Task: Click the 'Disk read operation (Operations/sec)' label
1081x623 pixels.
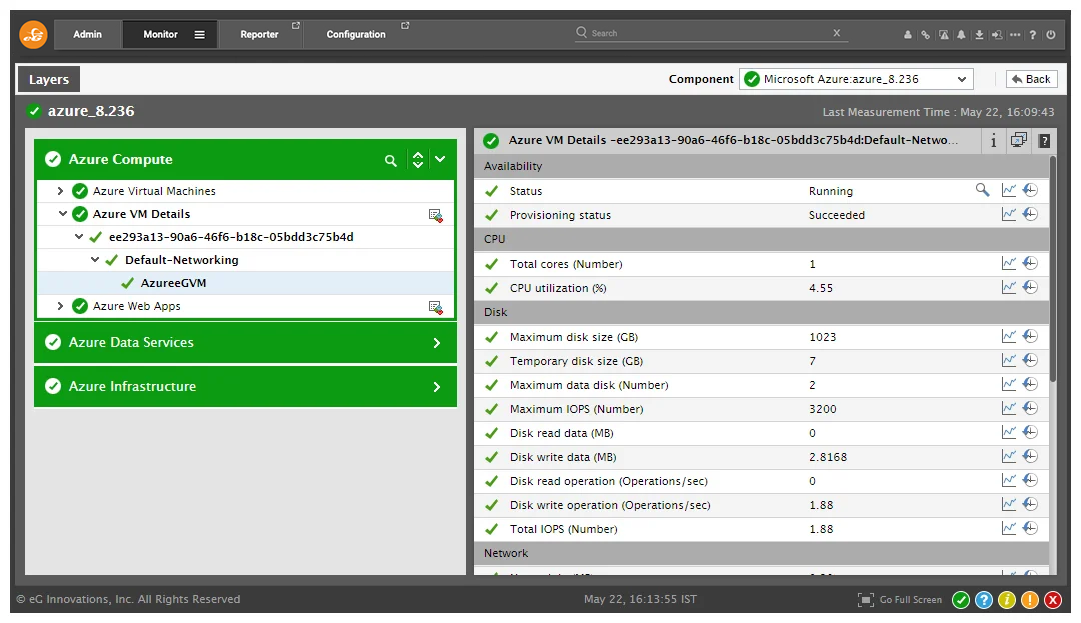Action: (609, 481)
